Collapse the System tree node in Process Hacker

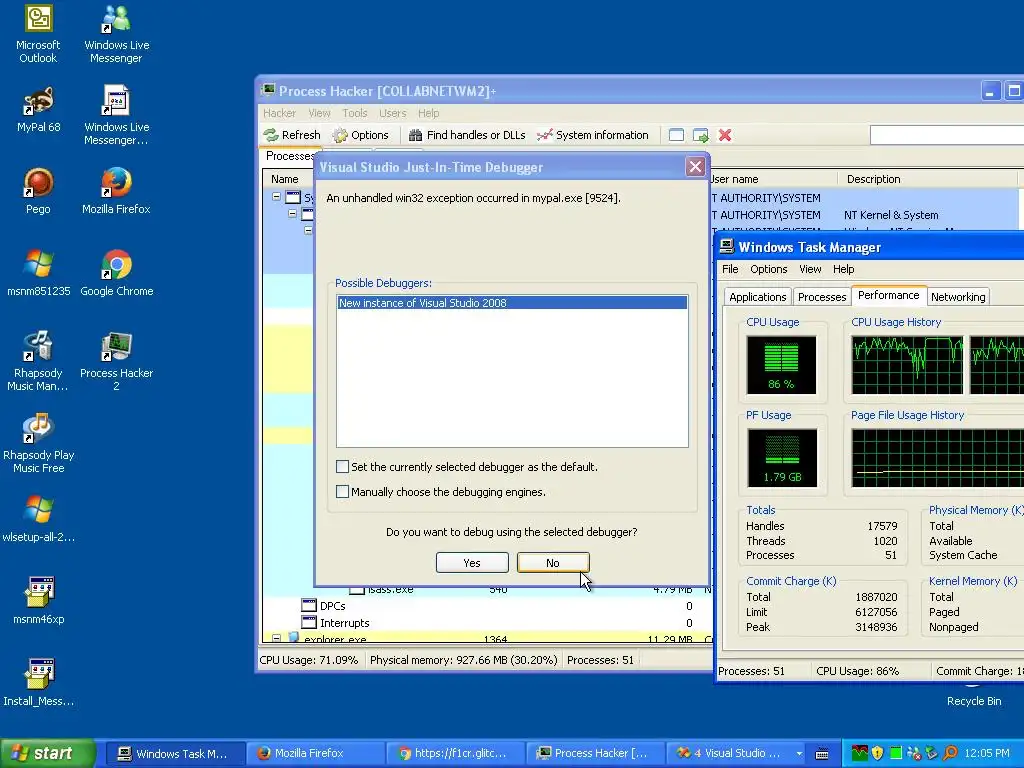coord(276,197)
